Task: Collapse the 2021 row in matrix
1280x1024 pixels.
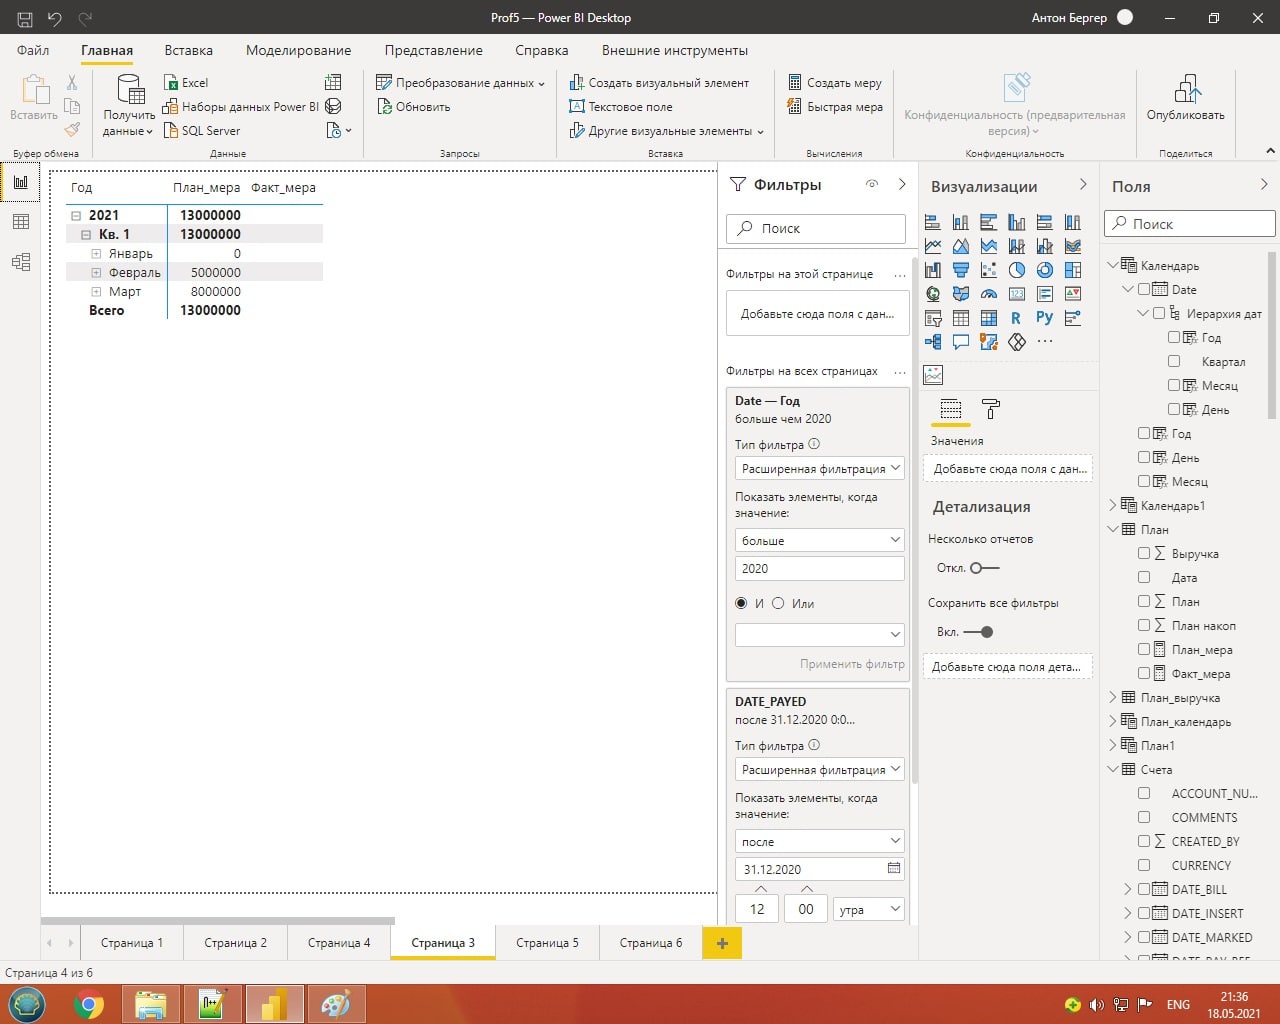Action: [x=76, y=215]
